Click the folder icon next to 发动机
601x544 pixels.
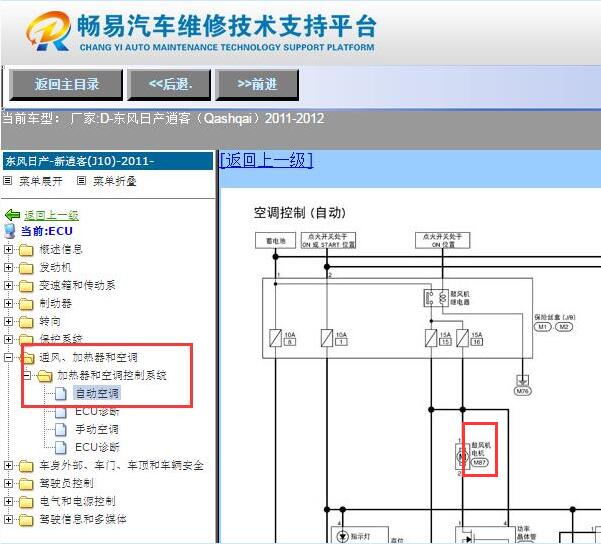point(26,268)
